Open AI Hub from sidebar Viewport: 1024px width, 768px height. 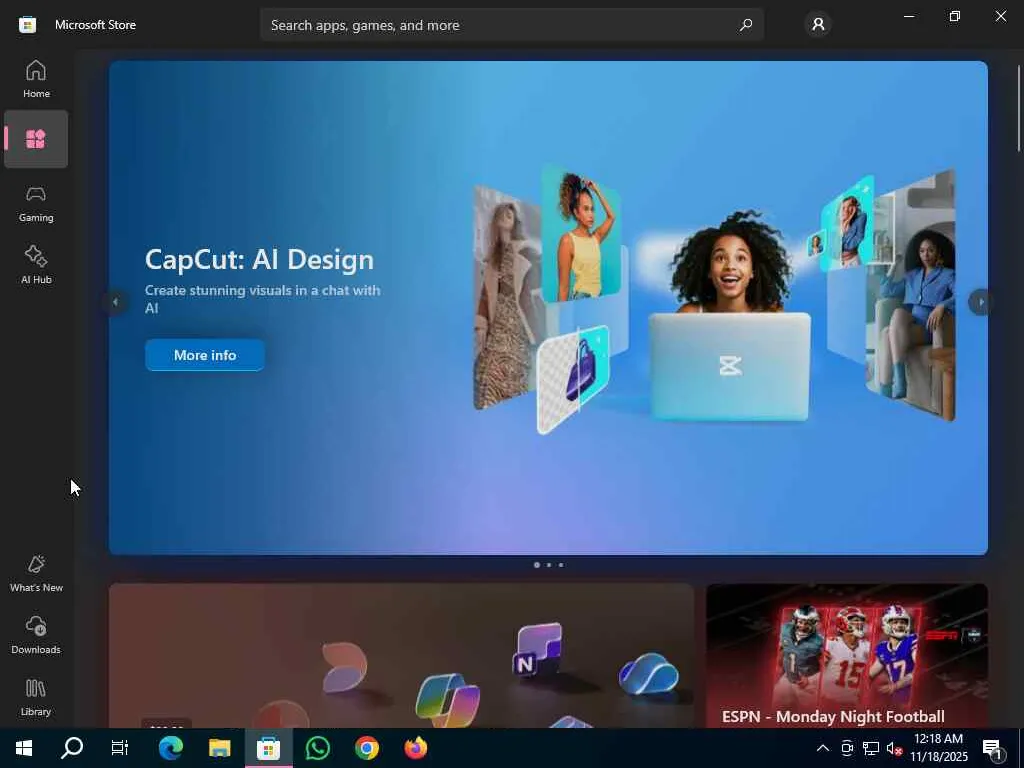point(36,265)
